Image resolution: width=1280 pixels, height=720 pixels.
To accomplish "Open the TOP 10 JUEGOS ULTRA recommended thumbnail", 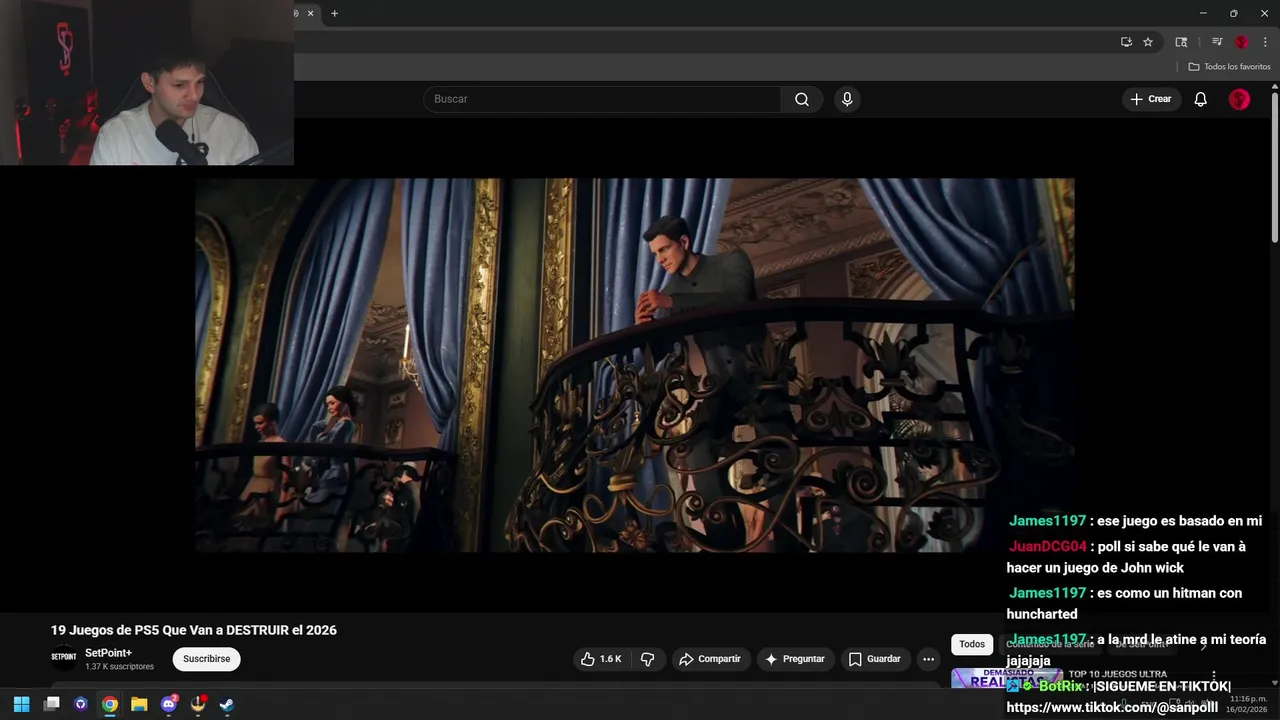I will (x=1006, y=679).
